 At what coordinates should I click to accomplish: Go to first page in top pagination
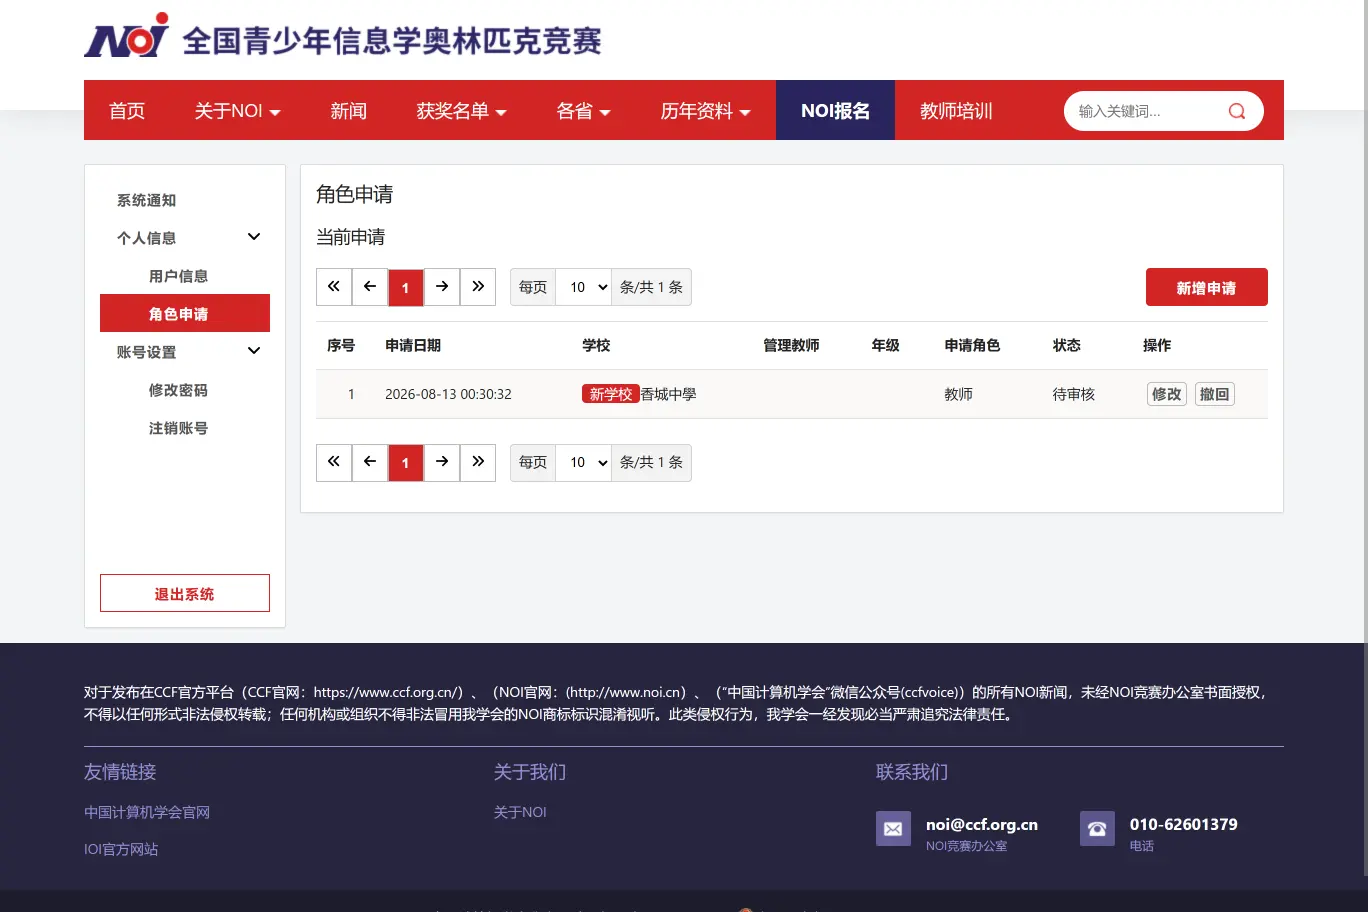[x=334, y=287]
